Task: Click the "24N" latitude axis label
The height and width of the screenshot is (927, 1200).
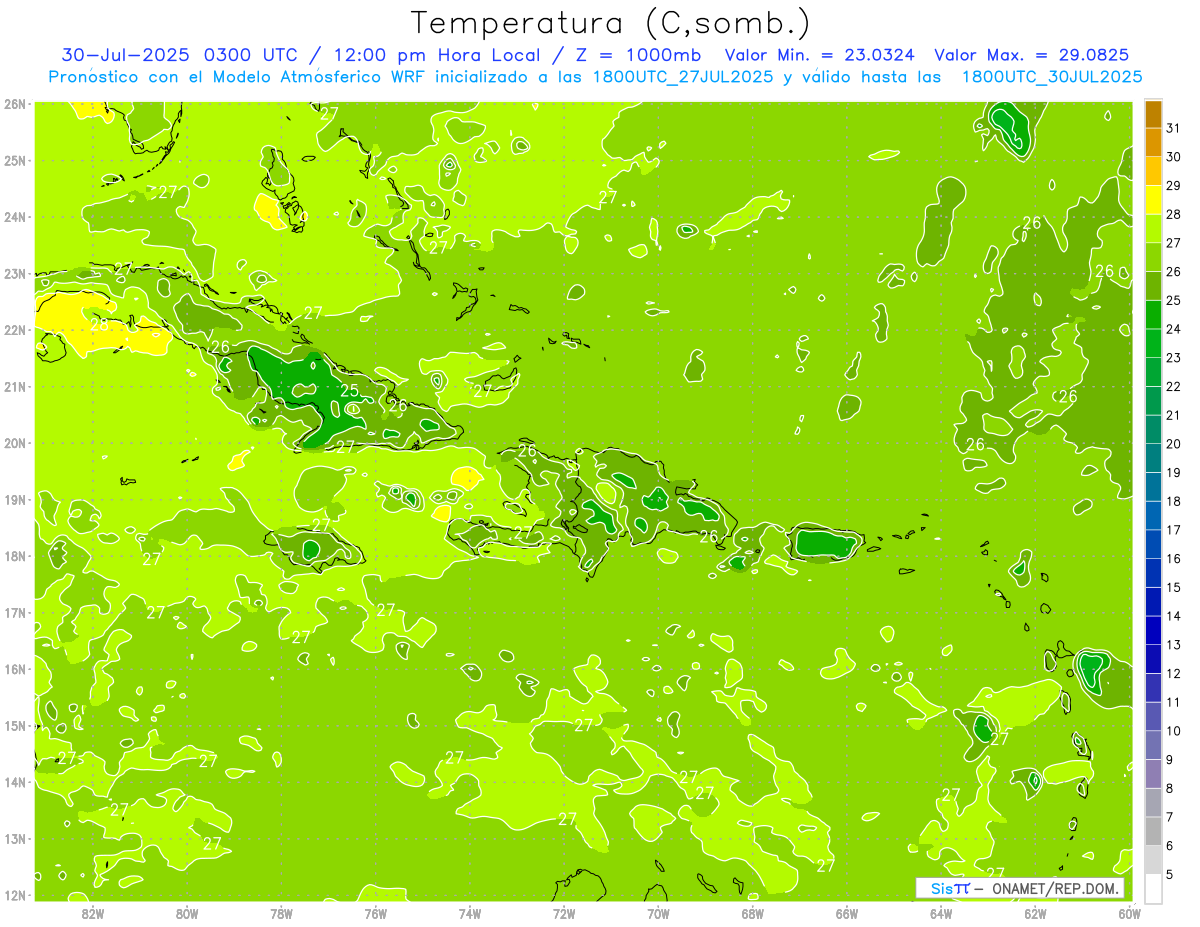Action: coord(15,217)
